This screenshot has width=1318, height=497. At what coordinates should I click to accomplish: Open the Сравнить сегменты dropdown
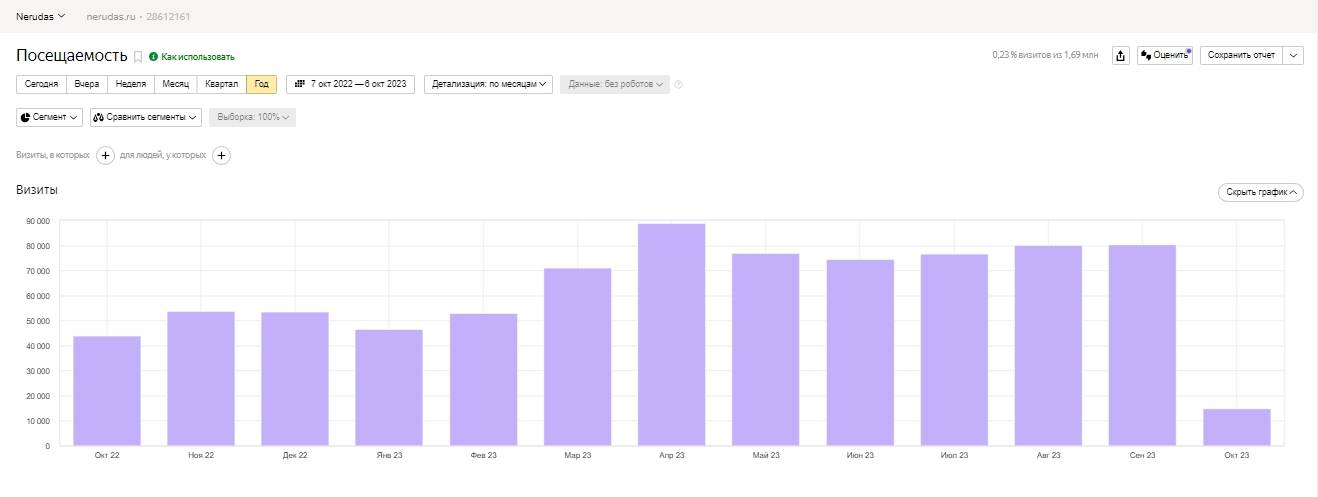click(146, 117)
